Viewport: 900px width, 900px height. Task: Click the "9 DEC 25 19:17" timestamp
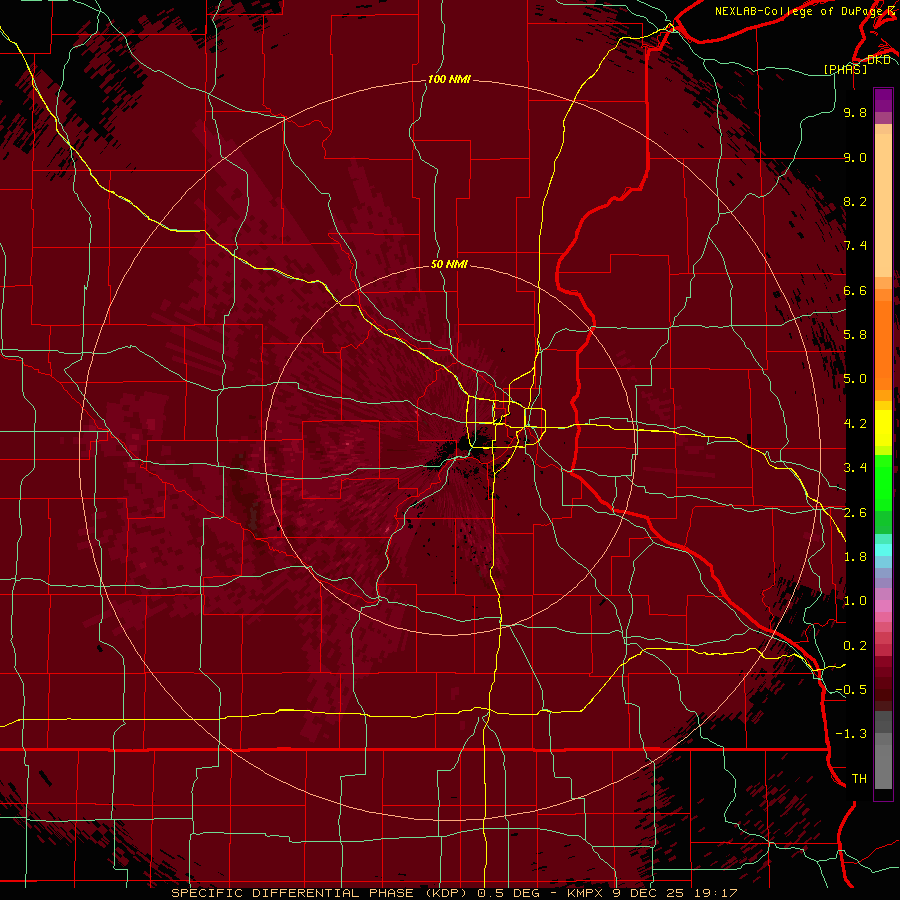[674, 893]
